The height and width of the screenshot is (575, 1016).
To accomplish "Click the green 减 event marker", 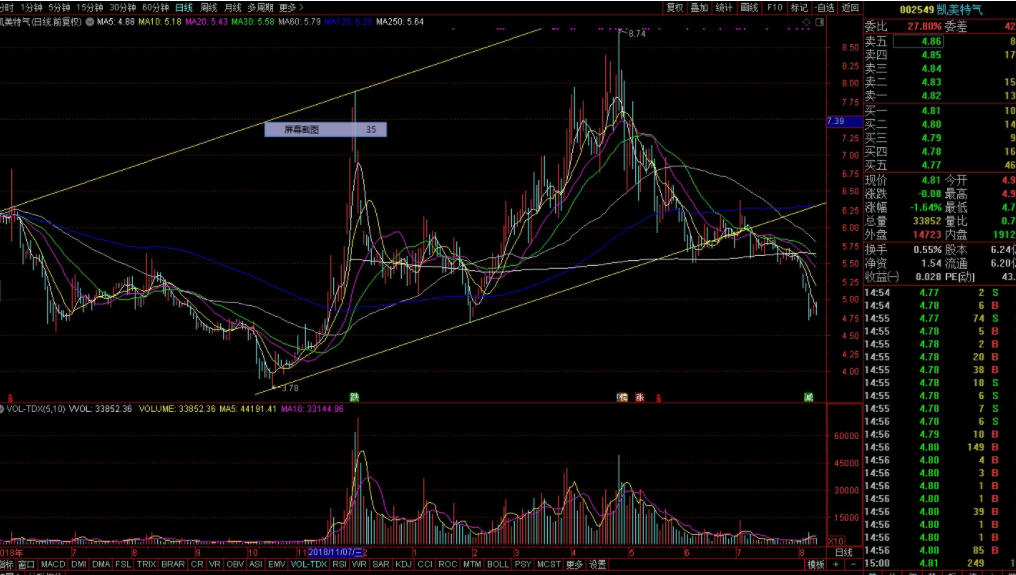I will coord(809,397).
